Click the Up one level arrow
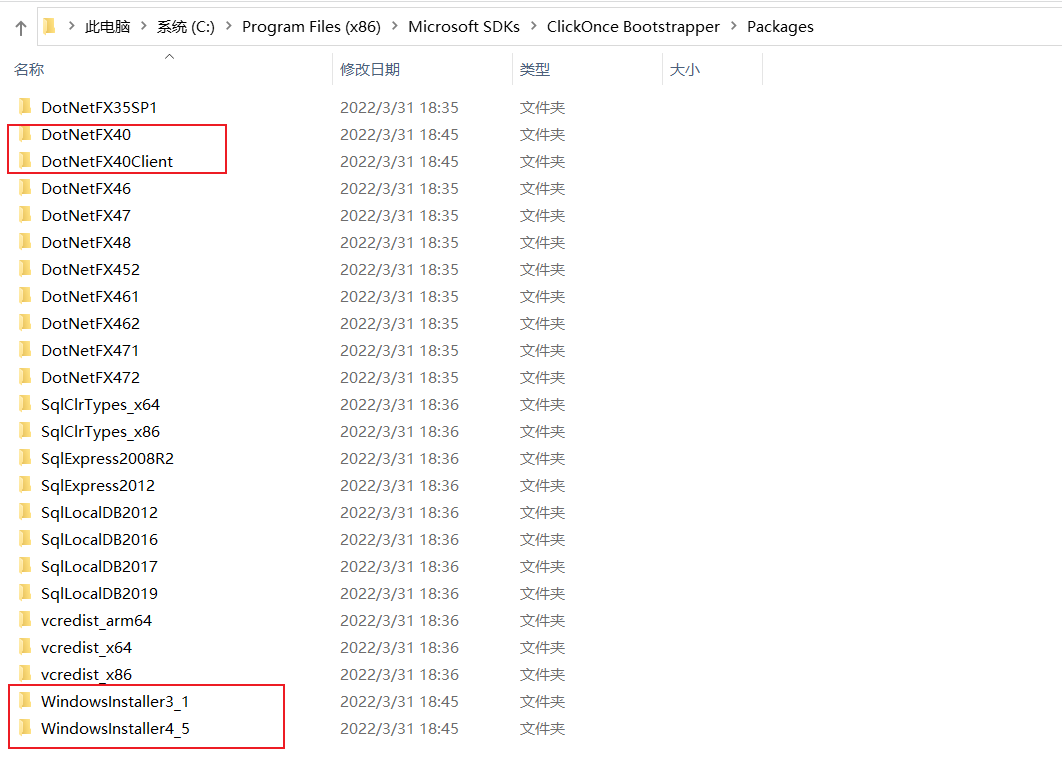Image resolution: width=1062 pixels, height=766 pixels. coord(21,28)
